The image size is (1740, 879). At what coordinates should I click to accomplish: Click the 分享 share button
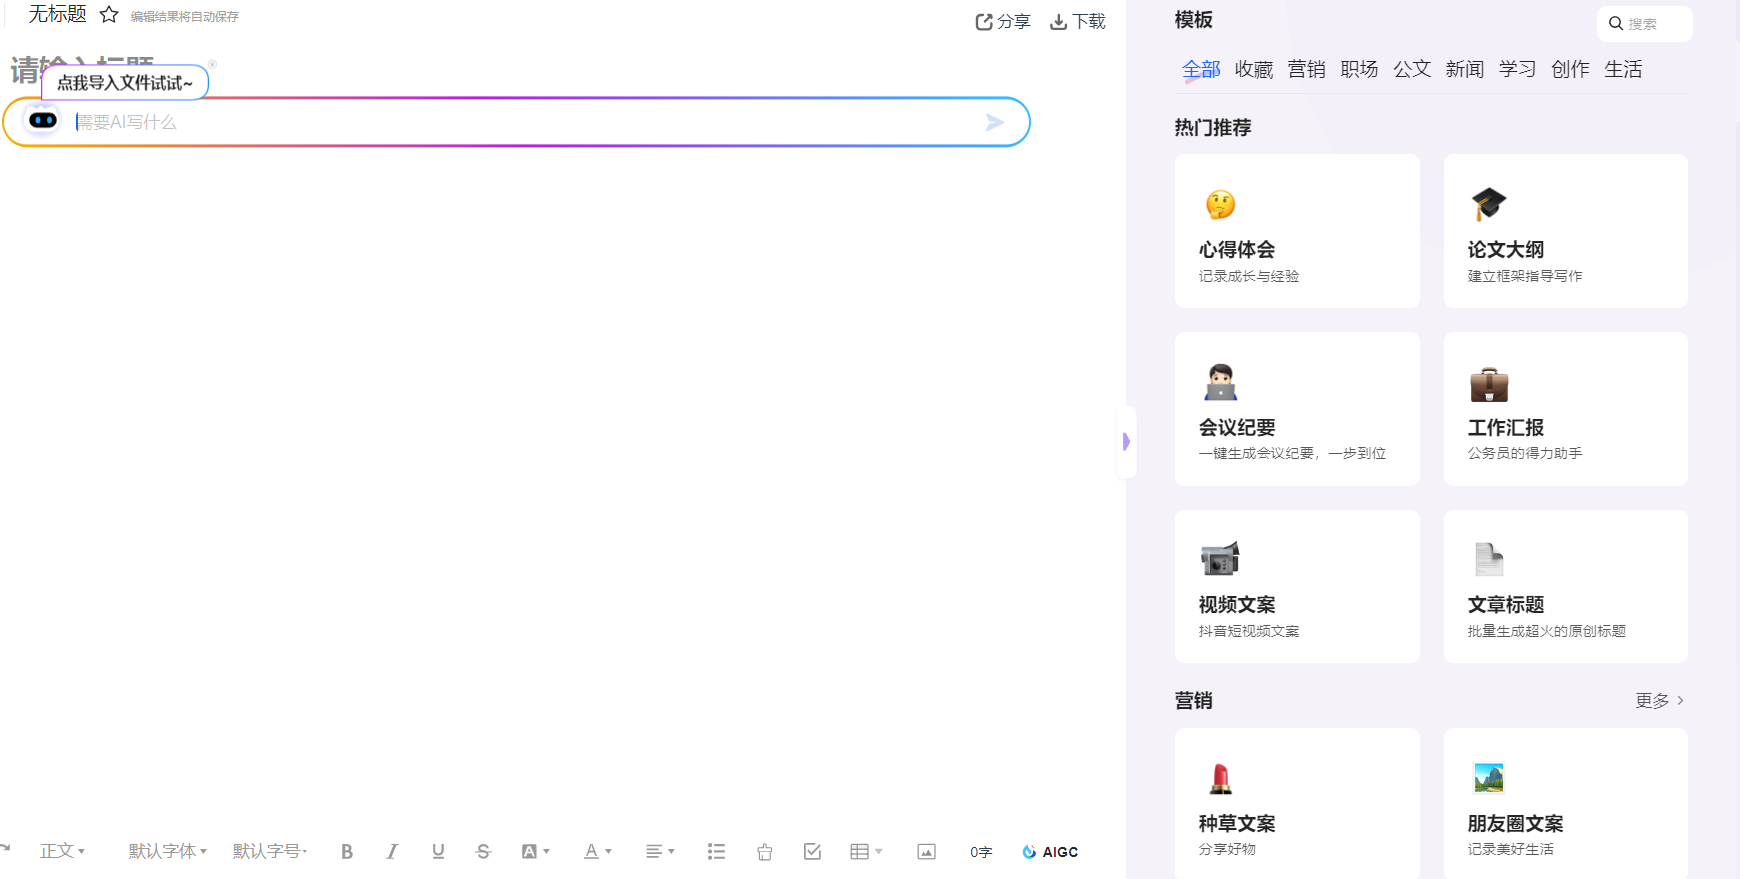pos(1003,21)
